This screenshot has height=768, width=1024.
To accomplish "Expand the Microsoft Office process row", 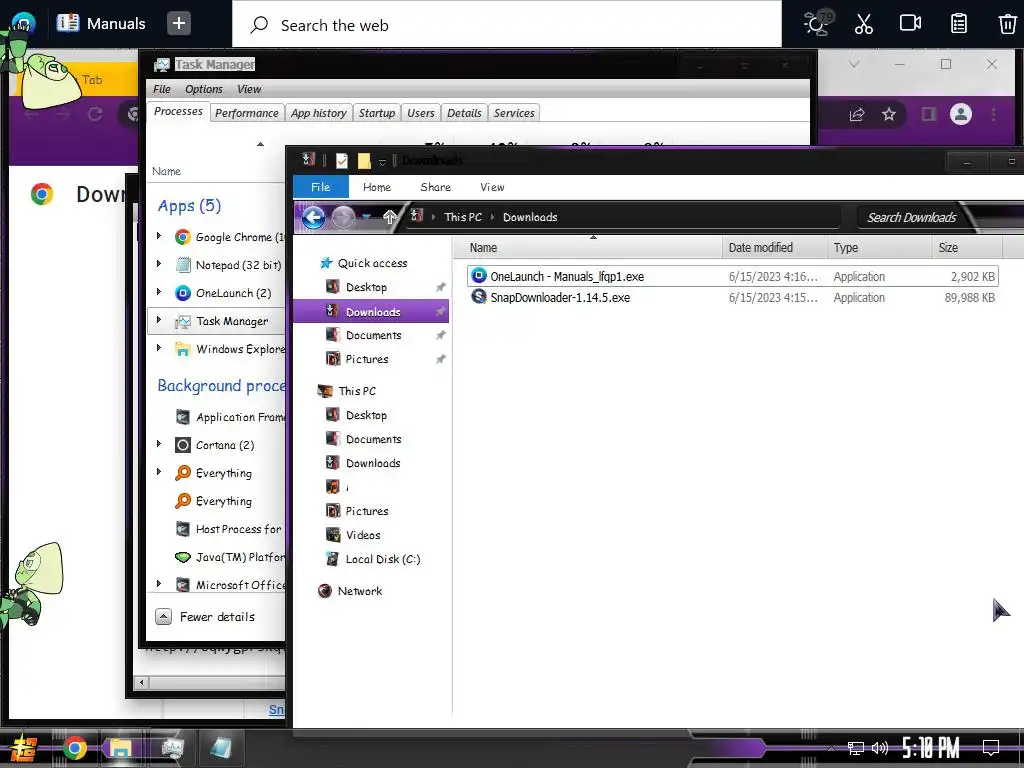I will point(159,584).
